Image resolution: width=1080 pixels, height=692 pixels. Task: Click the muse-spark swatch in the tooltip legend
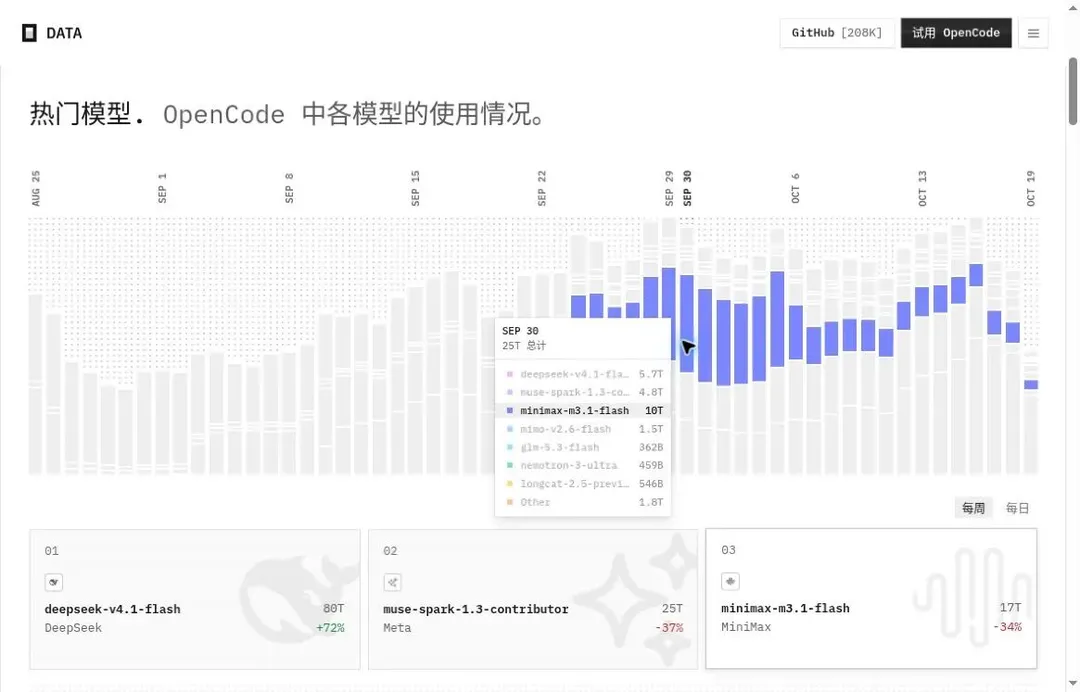(510, 392)
